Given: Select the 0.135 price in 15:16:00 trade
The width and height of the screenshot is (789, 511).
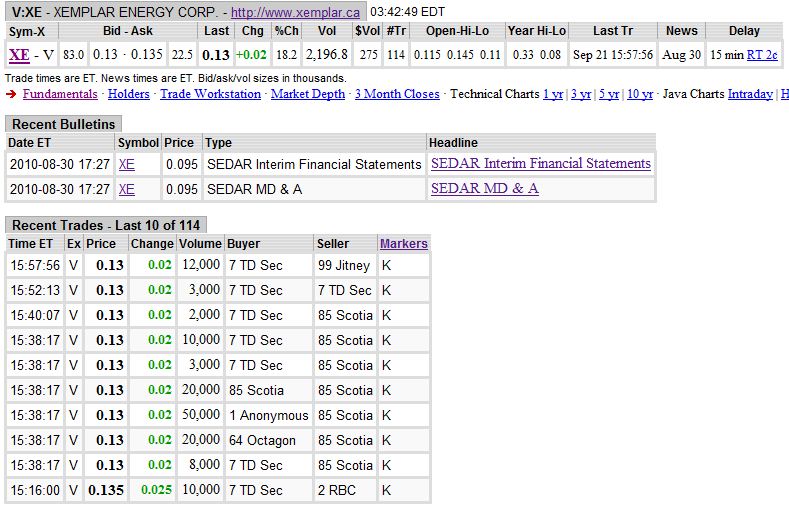Looking at the screenshot, I should [x=106, y=490].
